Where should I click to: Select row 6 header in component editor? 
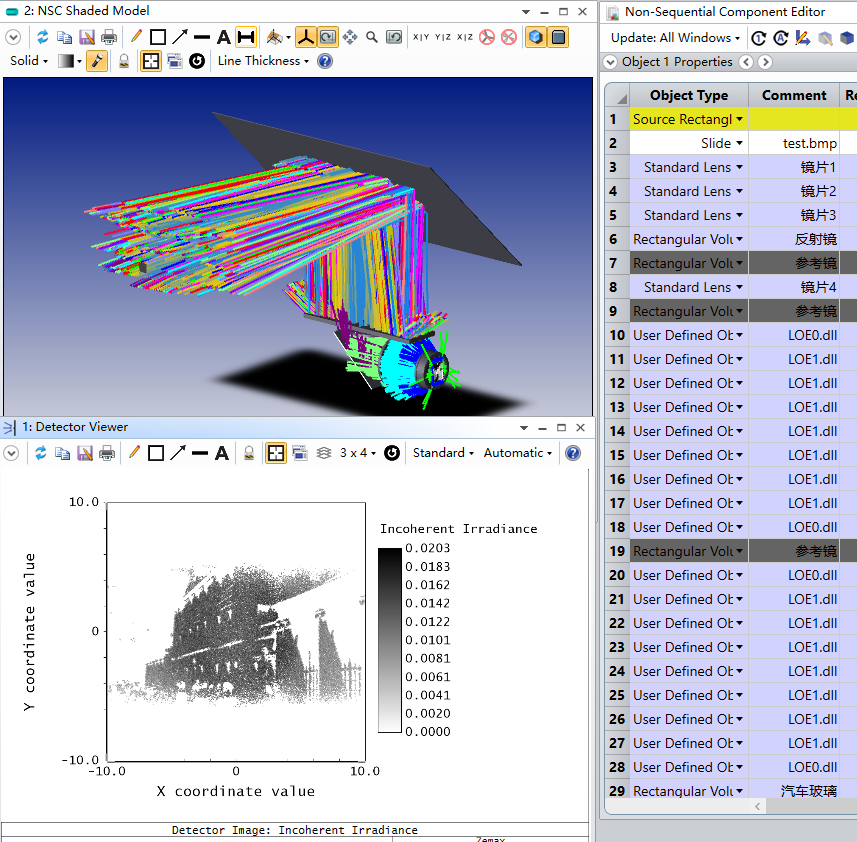617,239
